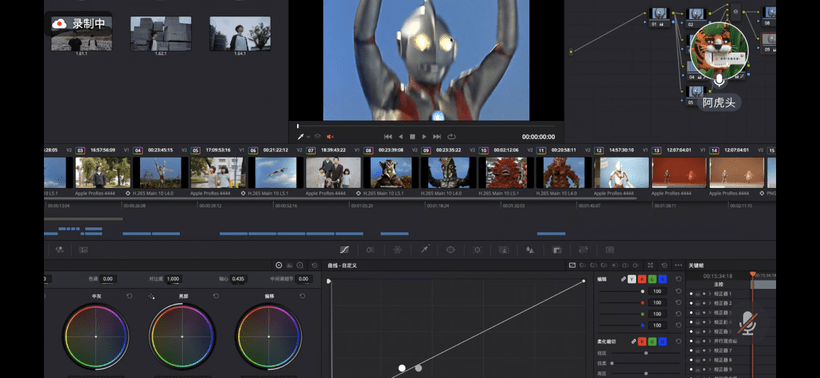Open the Color Warper palette icon
This screenshot has height=378, width=820.
397,250
